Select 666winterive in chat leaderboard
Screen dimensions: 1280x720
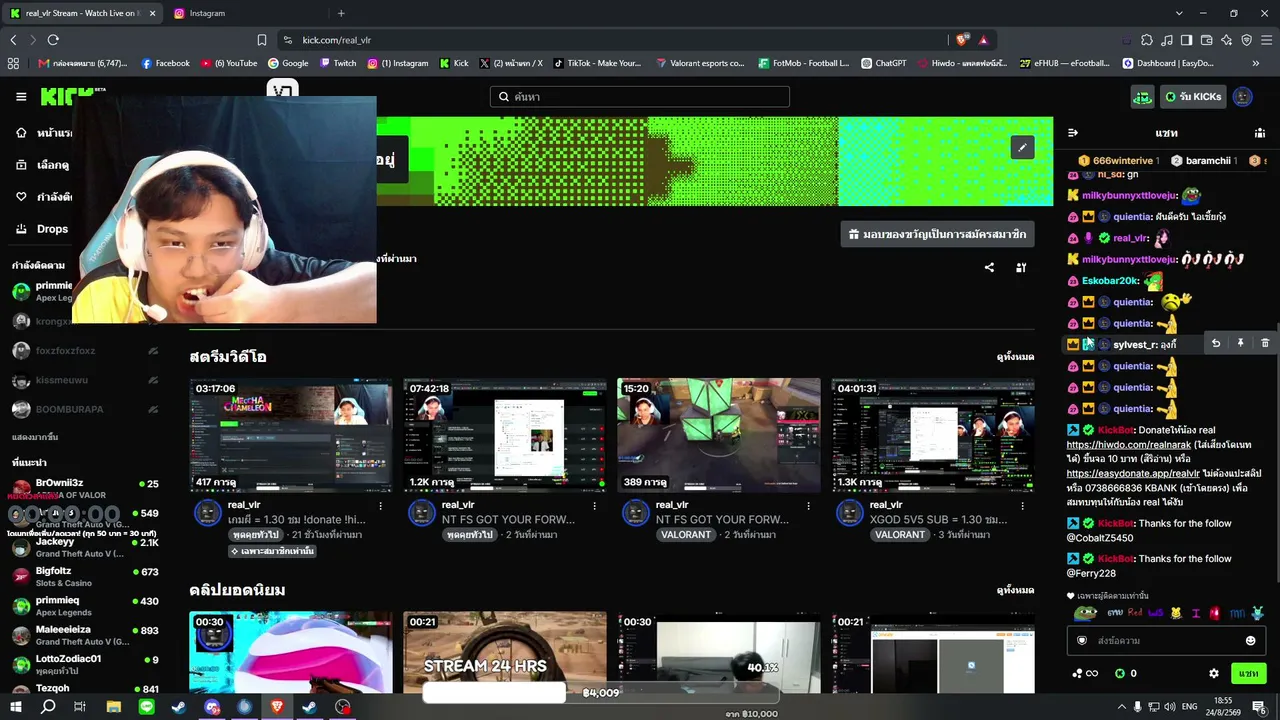[x=1118, y=161]
